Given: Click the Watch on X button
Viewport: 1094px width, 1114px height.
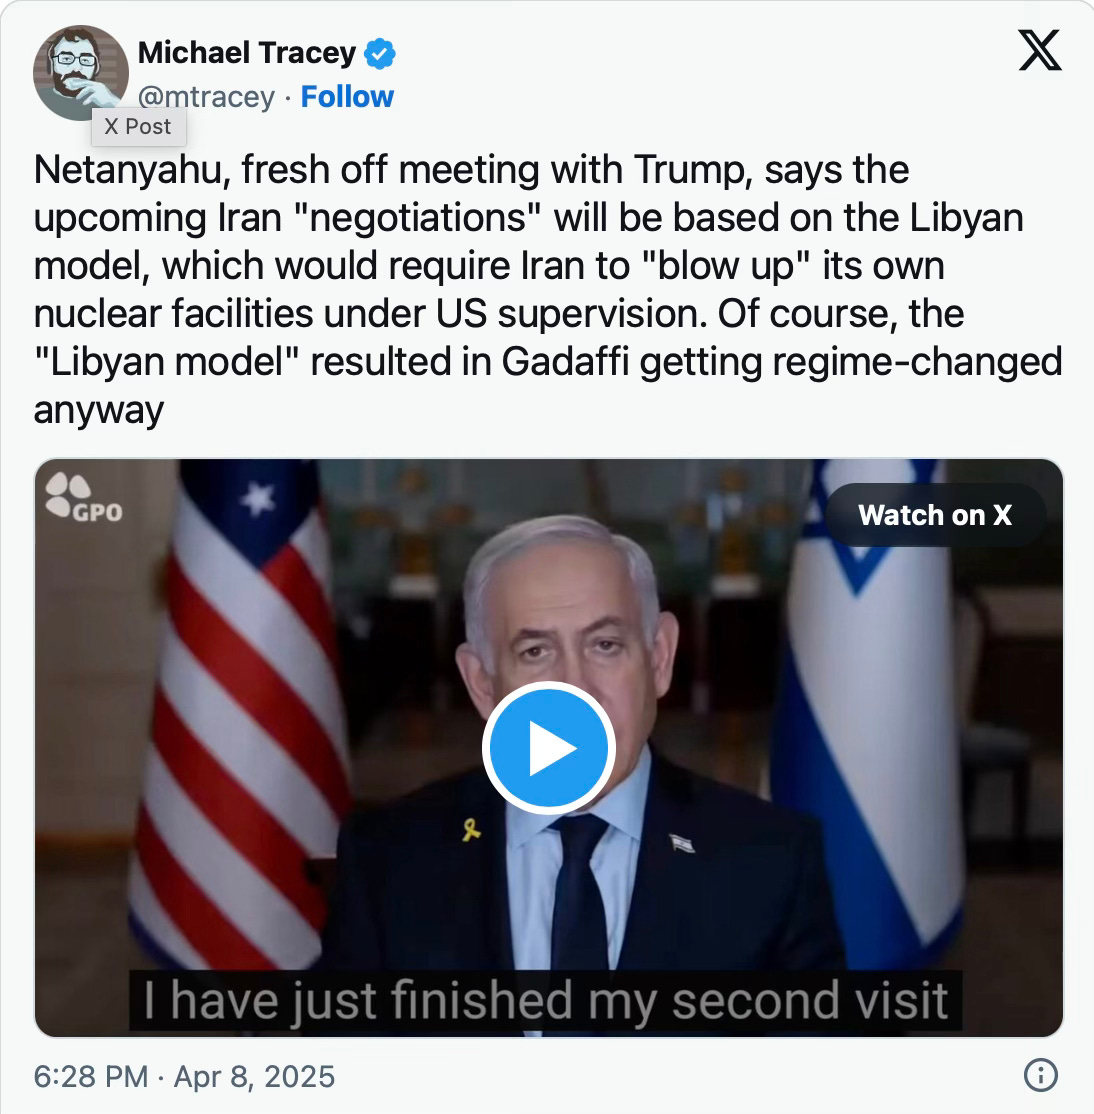Looking at the screenshot, I should [x=935, y=515].
